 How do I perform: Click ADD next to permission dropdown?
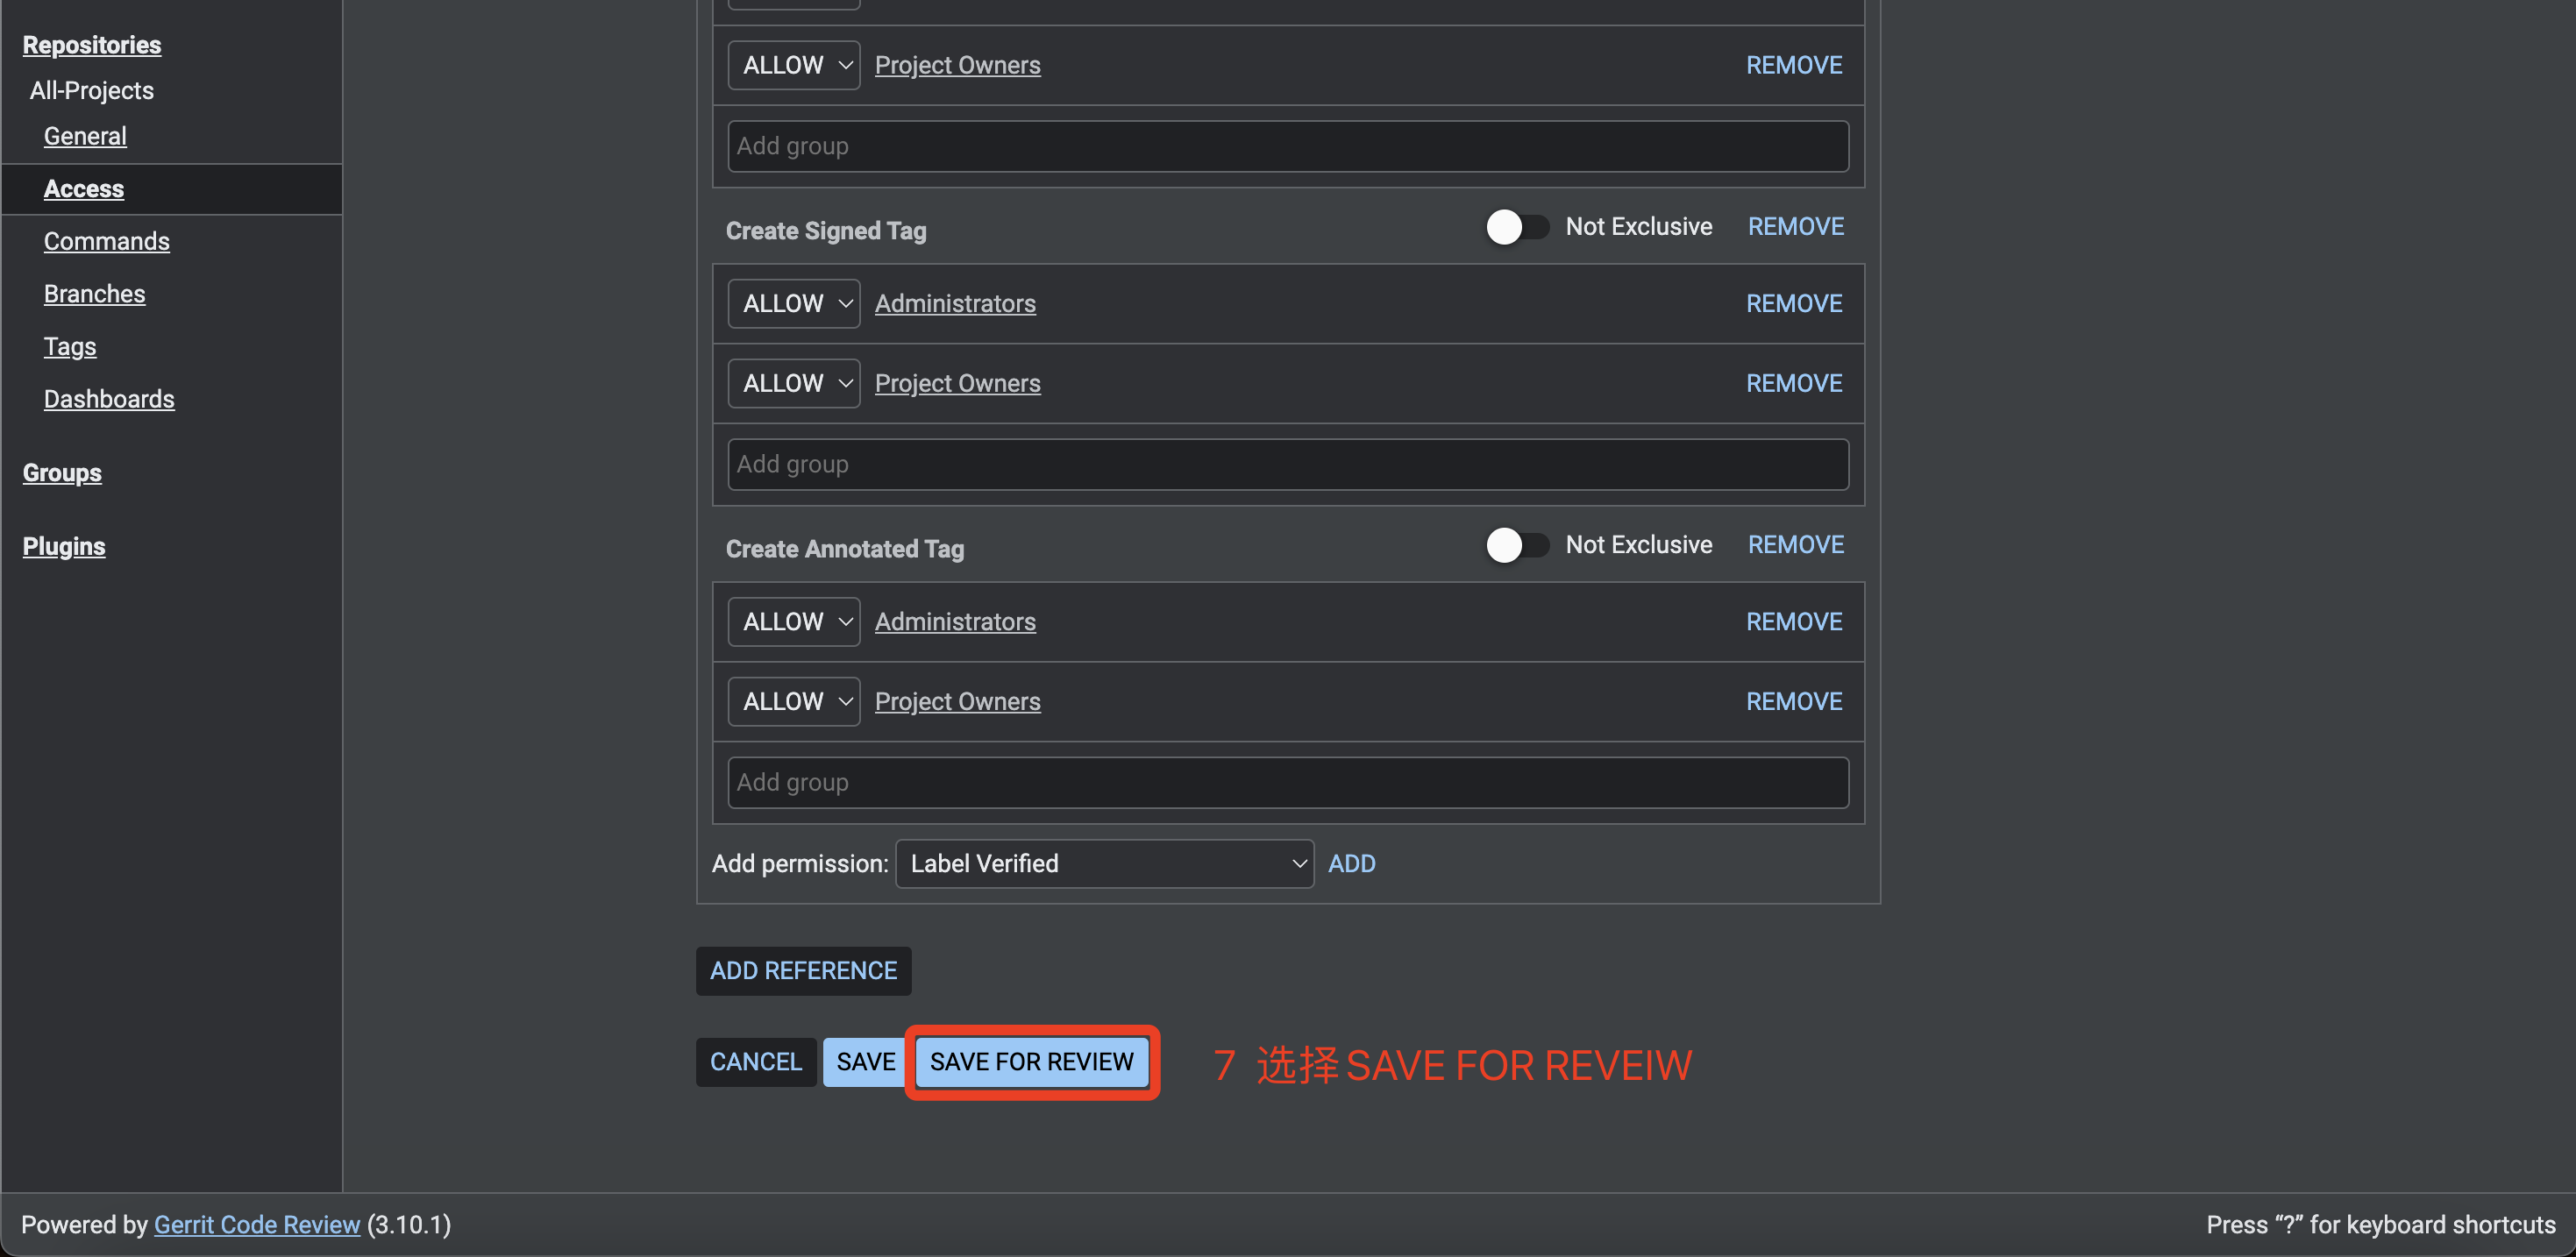pos(1351,863)
